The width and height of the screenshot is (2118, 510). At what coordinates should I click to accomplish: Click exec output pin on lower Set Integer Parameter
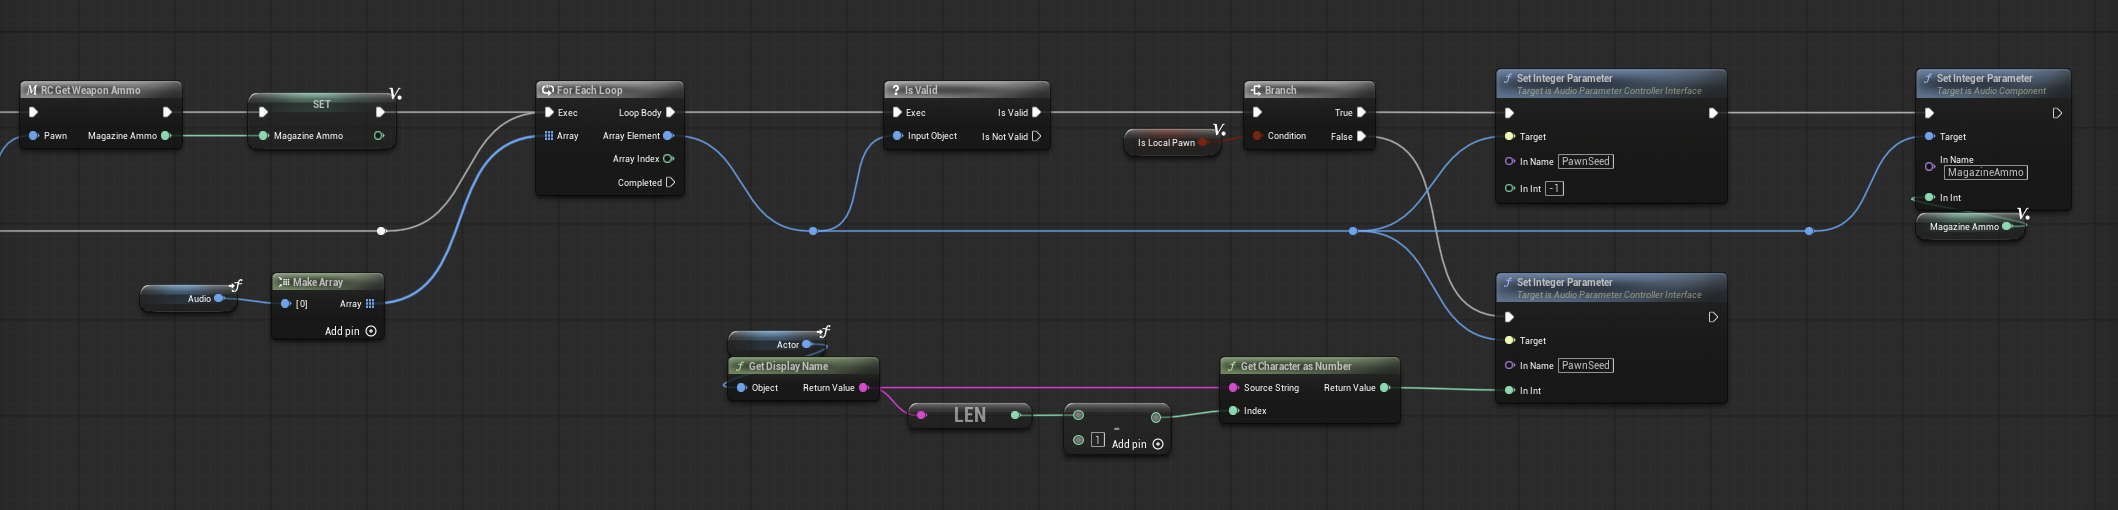[x=1713, y=317]
